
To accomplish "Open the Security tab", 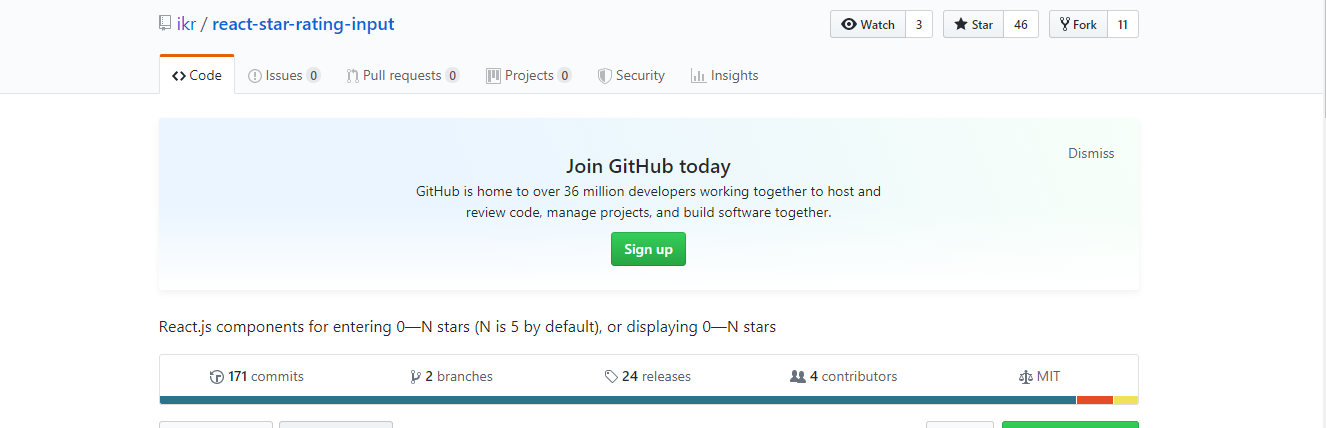I will pyautogui.click(x=631, y=75).
